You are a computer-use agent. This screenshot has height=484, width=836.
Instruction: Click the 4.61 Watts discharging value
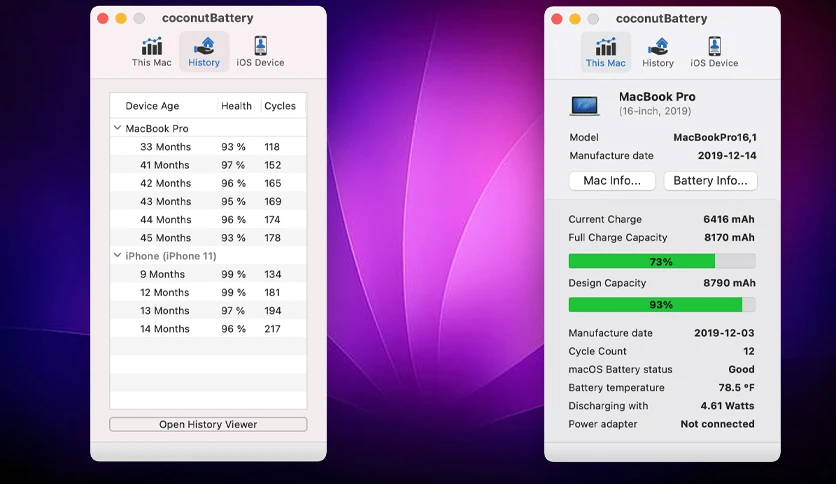(727, 406)
